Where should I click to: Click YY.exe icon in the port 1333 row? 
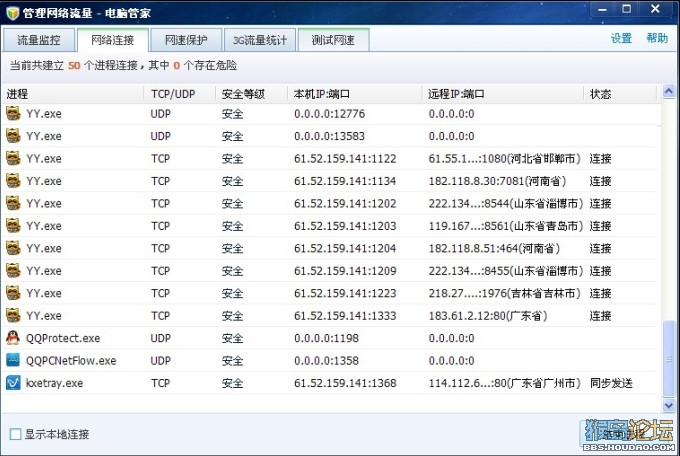point(13,315)
